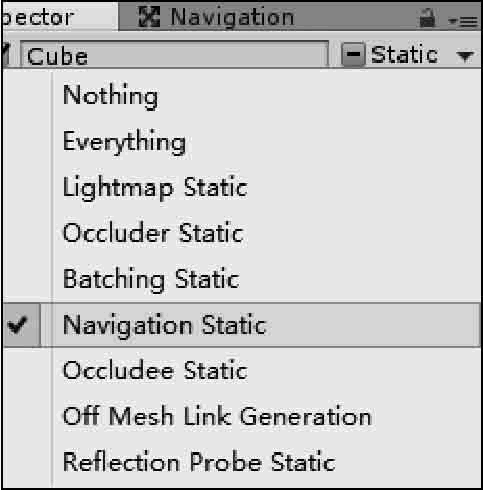483x490 pixels.
Task: Click the Navigation tab icon
Action: (149, 17)
